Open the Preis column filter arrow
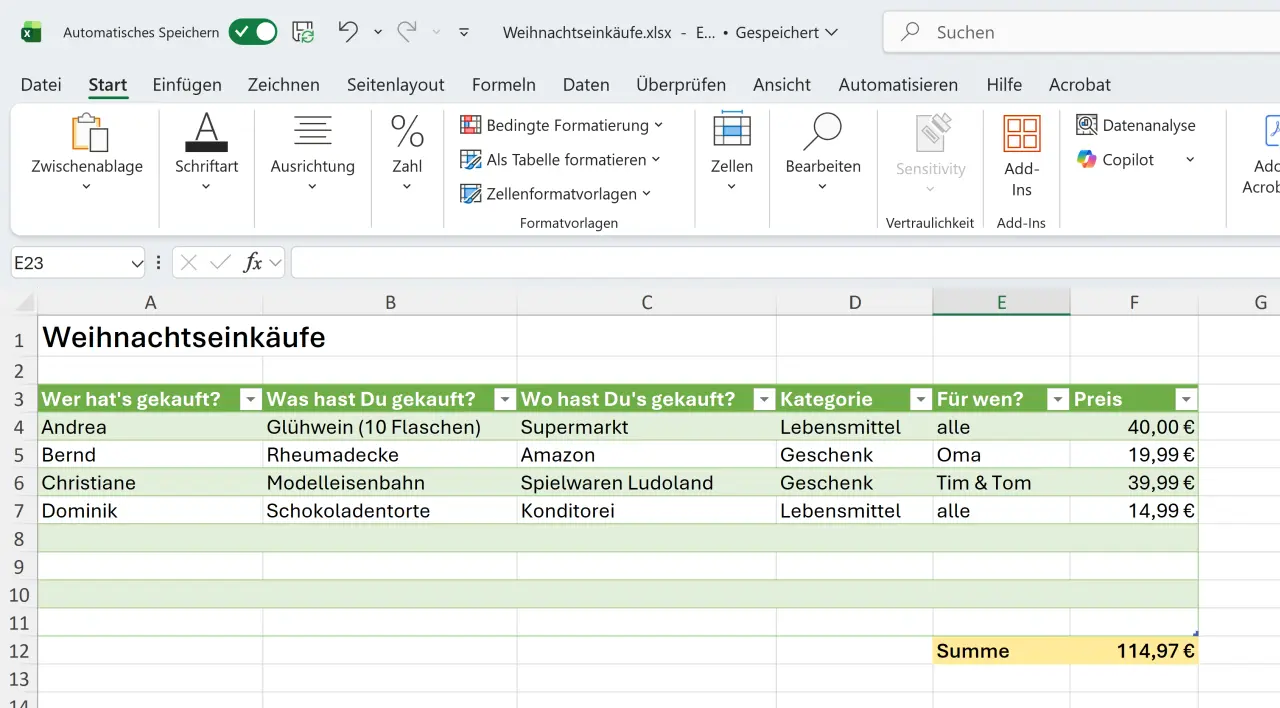 [1185, 399]
